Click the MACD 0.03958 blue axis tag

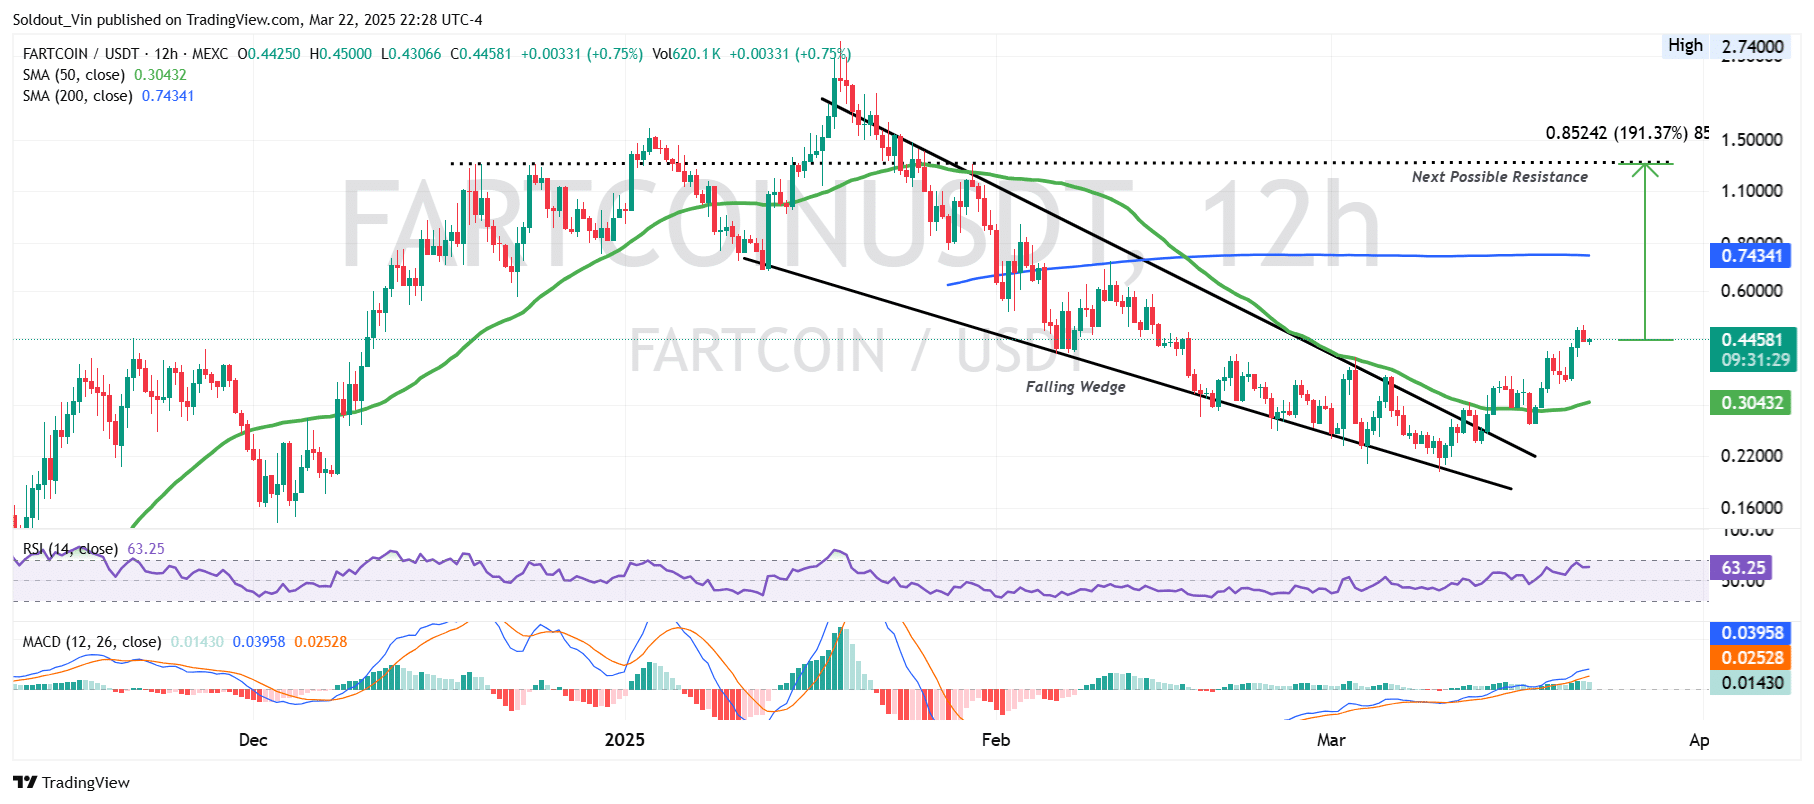pos(1751,633)
